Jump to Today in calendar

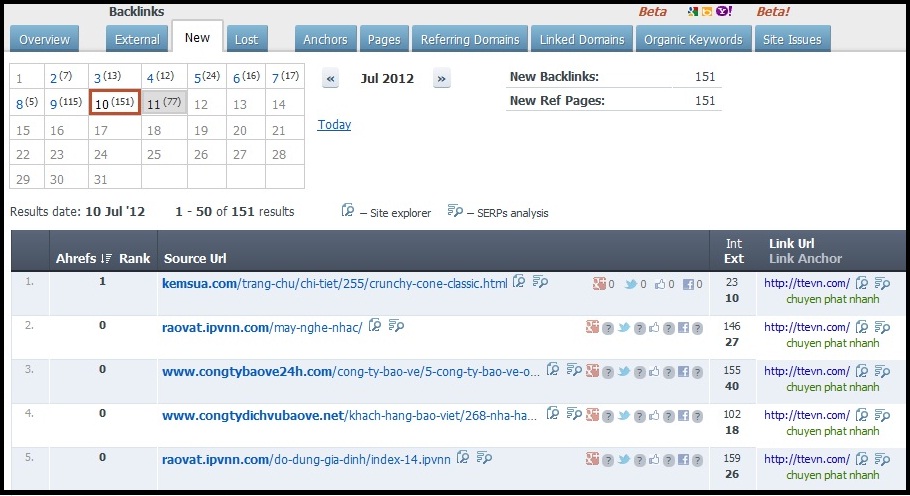(334, 125)
